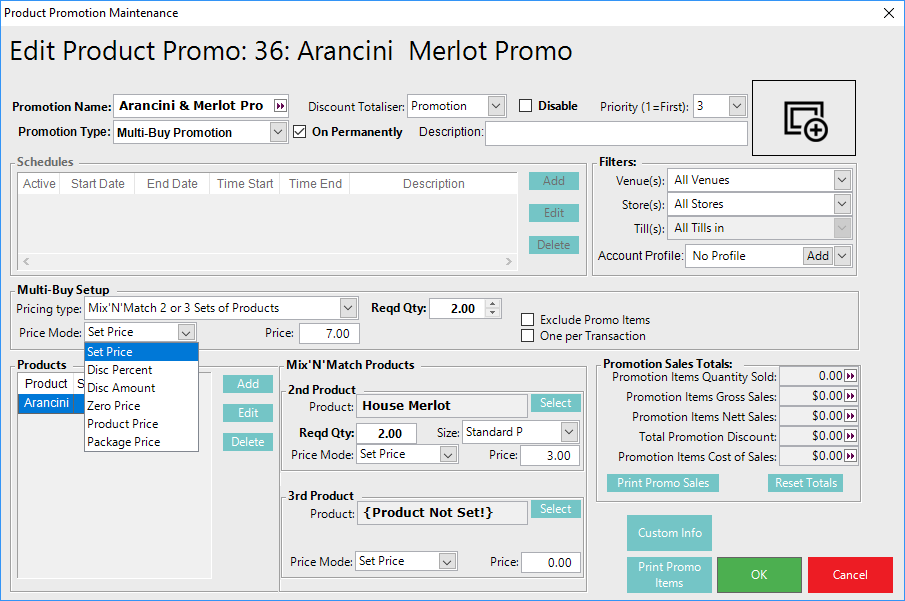Image resolution: width=905 pixels, height=601 pixels.
Task: Click arrow icon next to Promotion Items Nett Sales
Action: 851,416
